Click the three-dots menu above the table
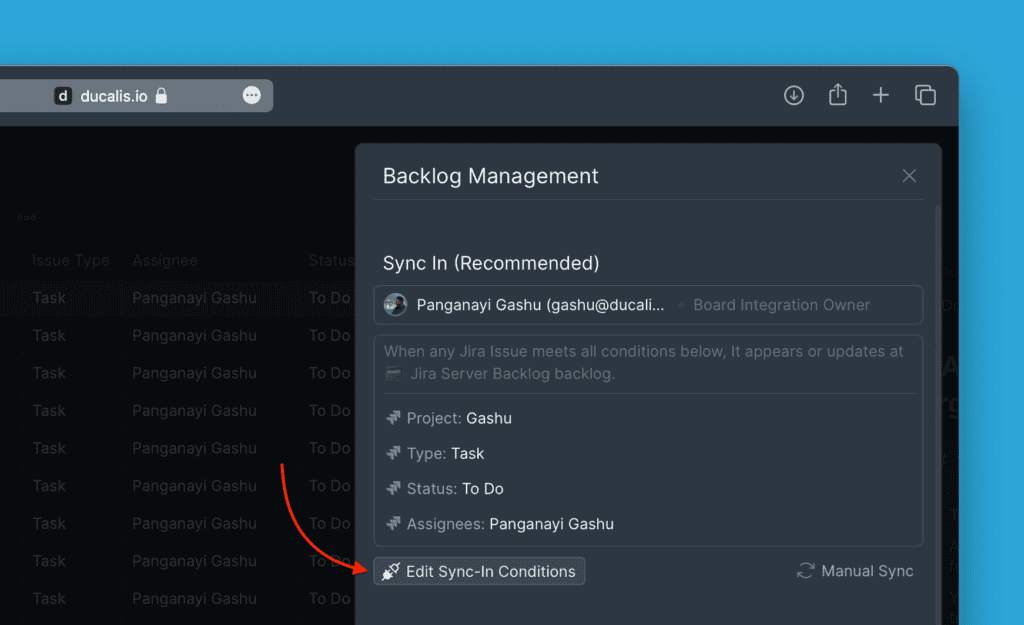 coord(27,218)
